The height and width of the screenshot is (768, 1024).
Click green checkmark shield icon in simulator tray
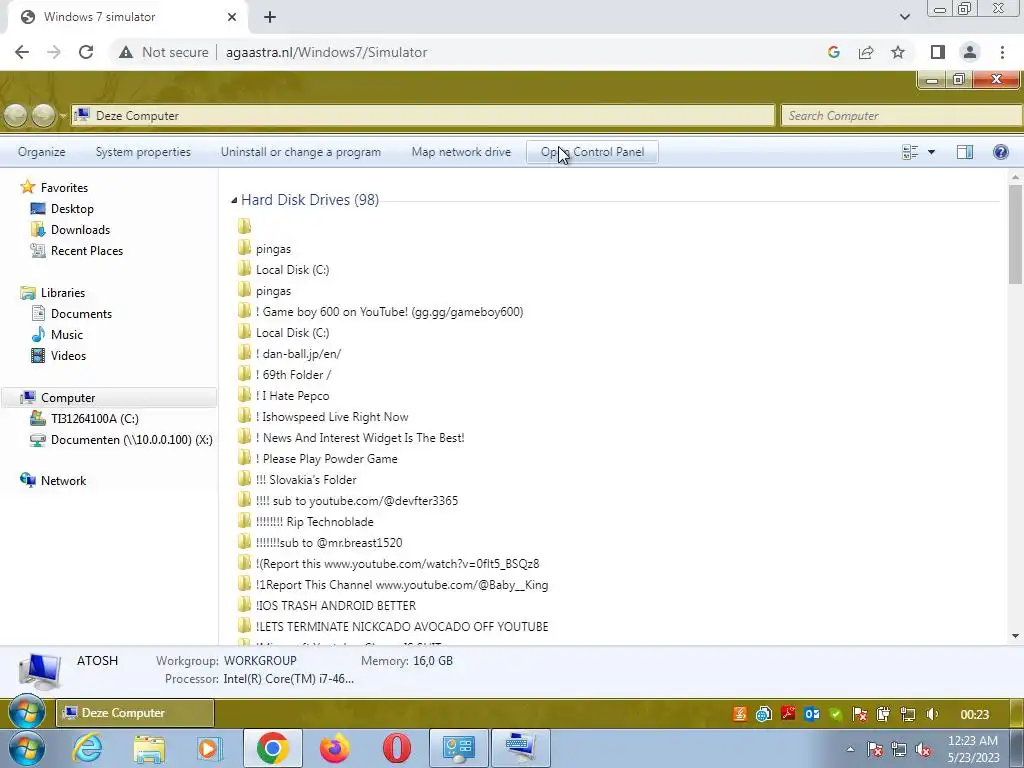835,714
